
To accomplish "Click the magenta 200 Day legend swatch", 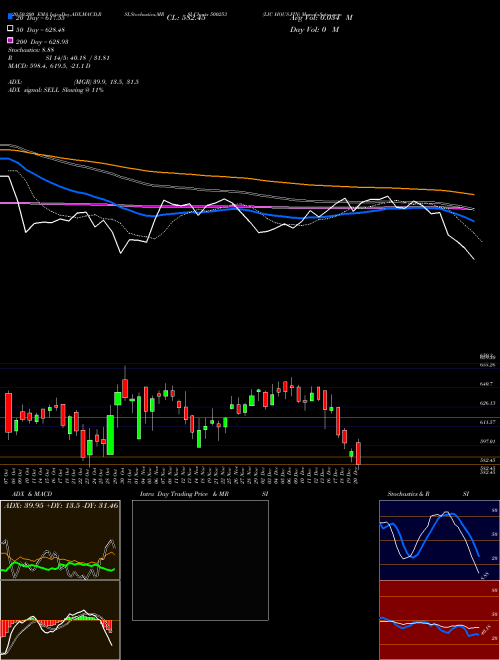I will (10, 41).
